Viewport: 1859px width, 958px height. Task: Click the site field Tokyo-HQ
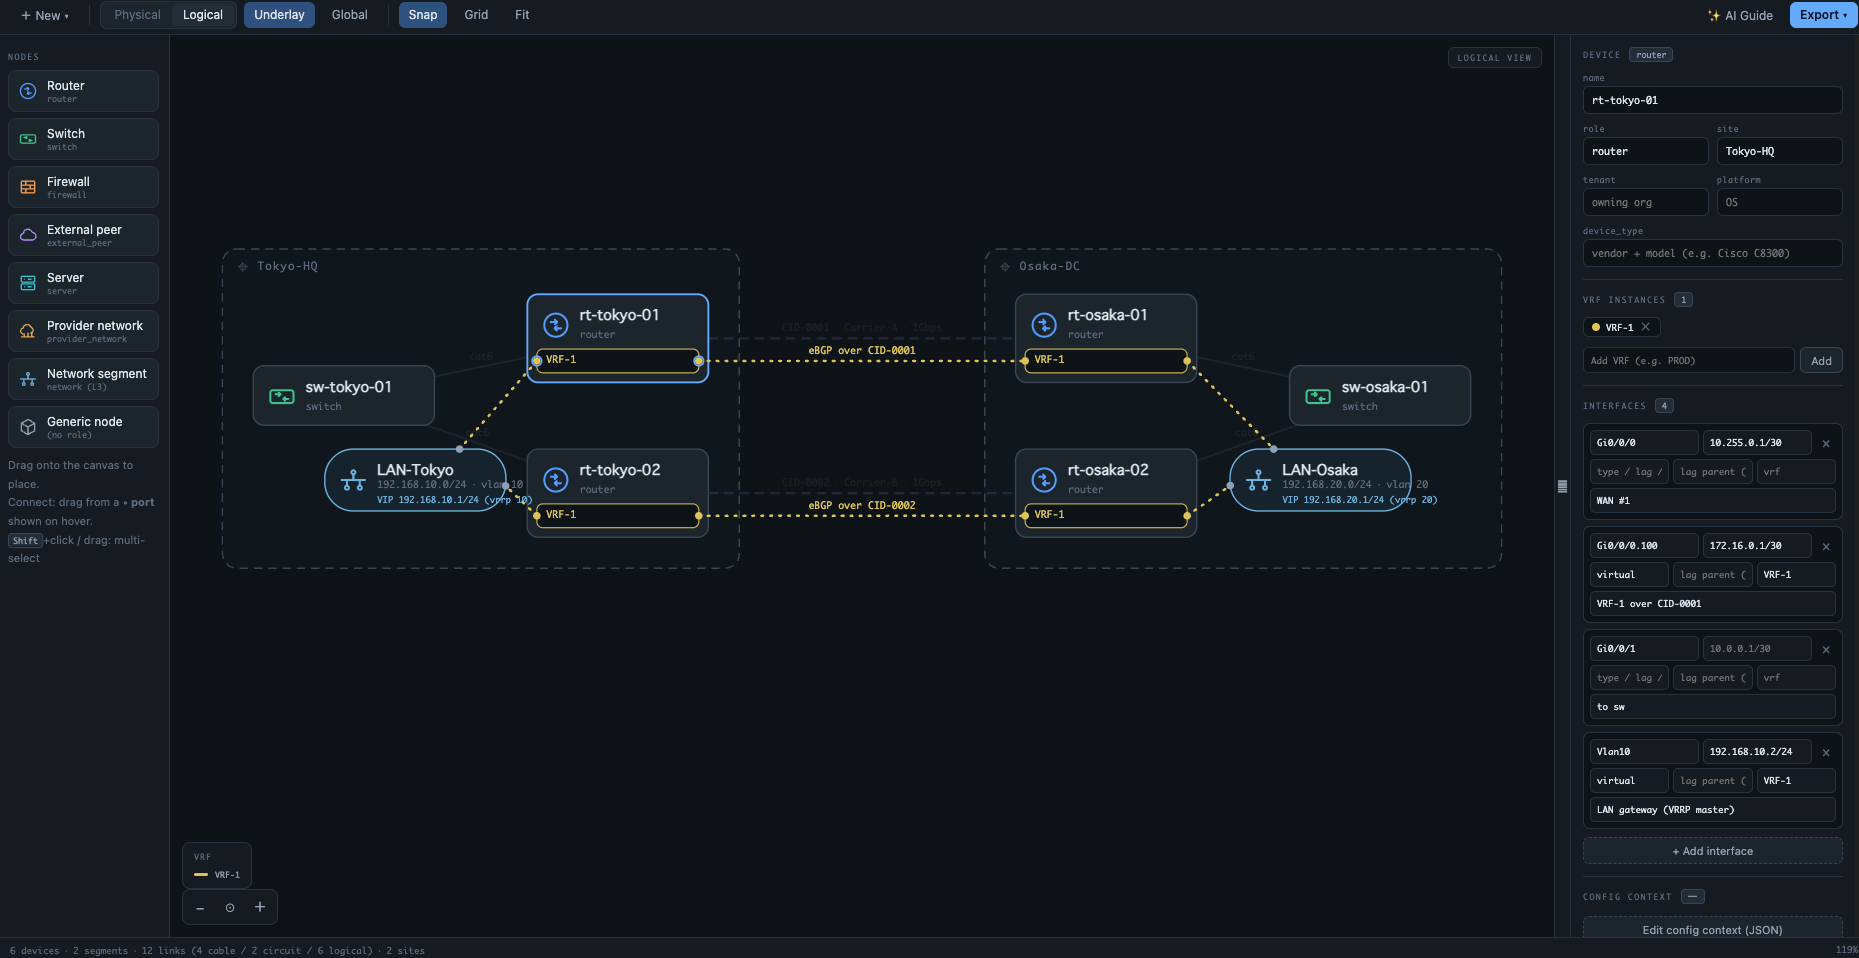pyautogui.click(x=1779, y=151)
